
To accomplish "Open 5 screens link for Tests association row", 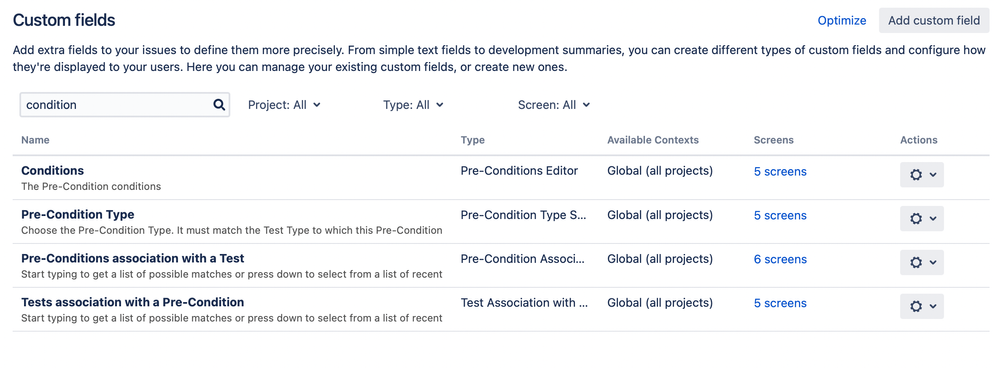I will [780, 303].
